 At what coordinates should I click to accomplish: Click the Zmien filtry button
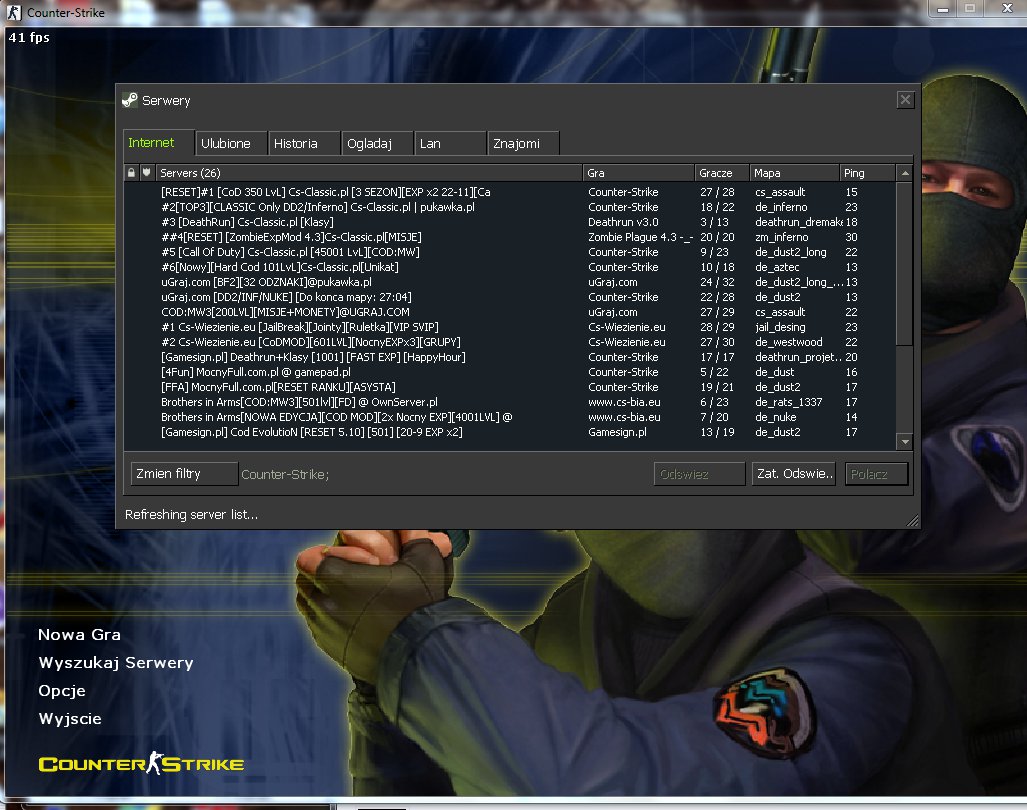(184, 473)
